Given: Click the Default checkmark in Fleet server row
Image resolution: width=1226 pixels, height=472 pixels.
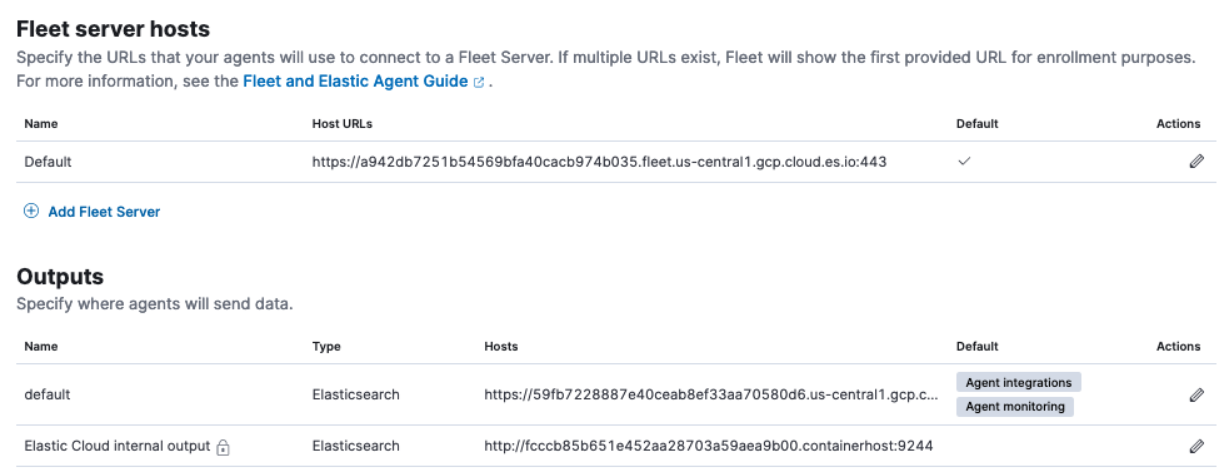Looking at the screenshot, I should pos(963,162).
